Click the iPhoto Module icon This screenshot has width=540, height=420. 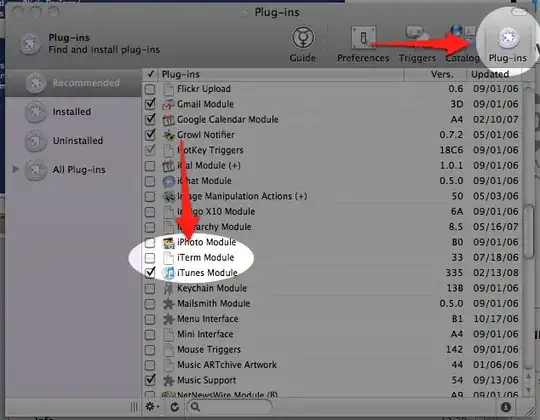coord(169,242)
